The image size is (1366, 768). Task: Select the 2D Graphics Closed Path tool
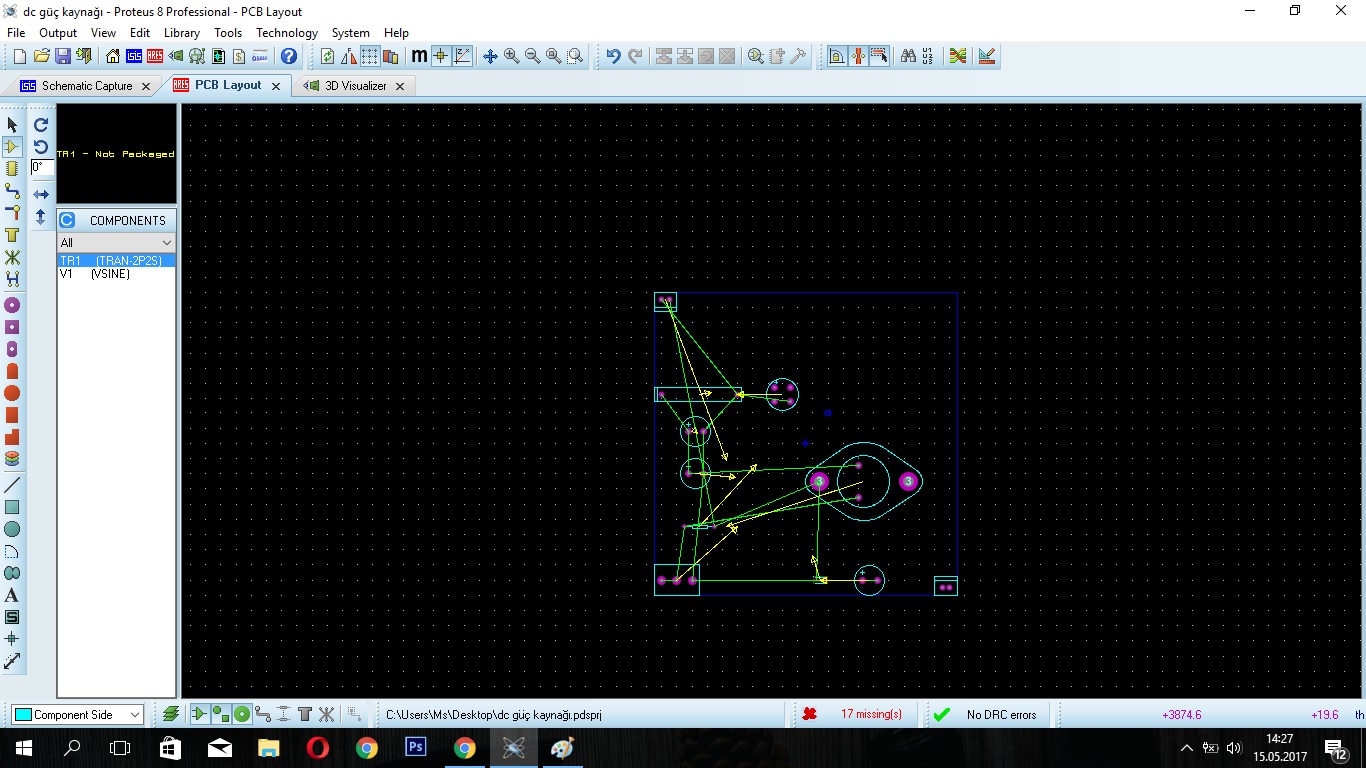12,573
